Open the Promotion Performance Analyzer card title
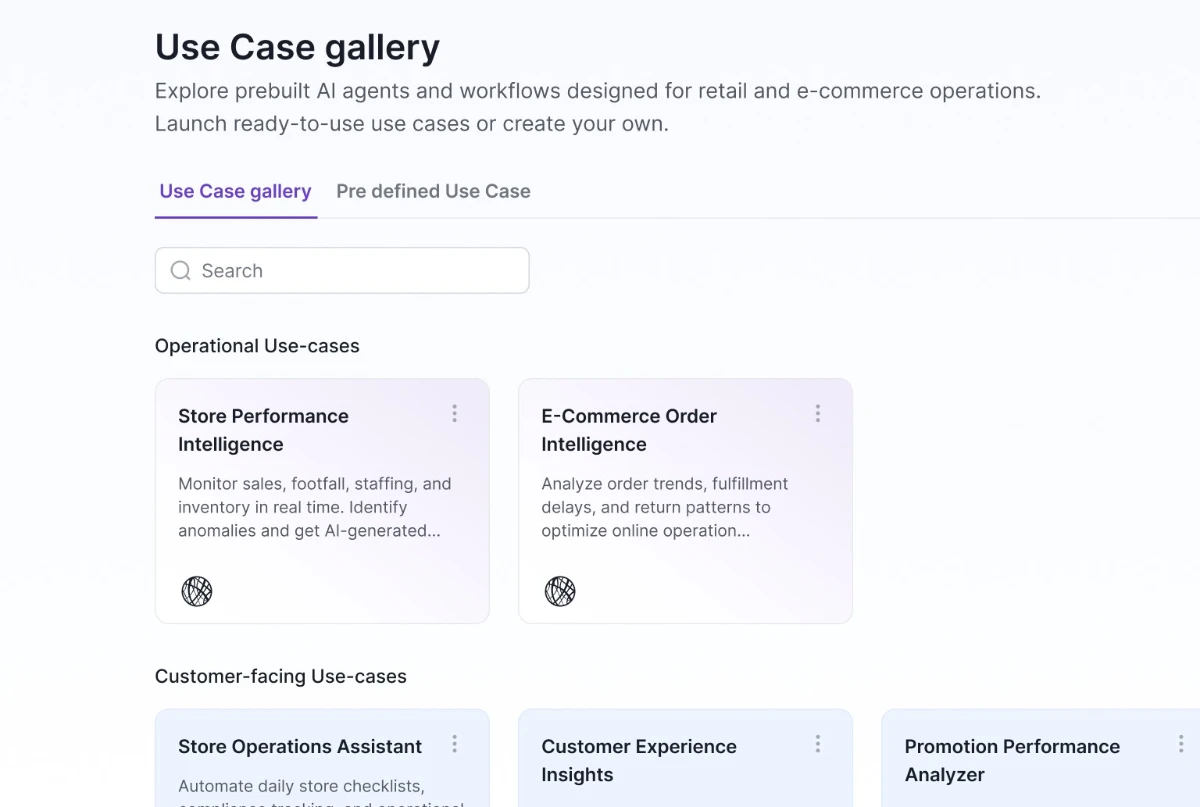1200x807 pixels. [1012, 761]
